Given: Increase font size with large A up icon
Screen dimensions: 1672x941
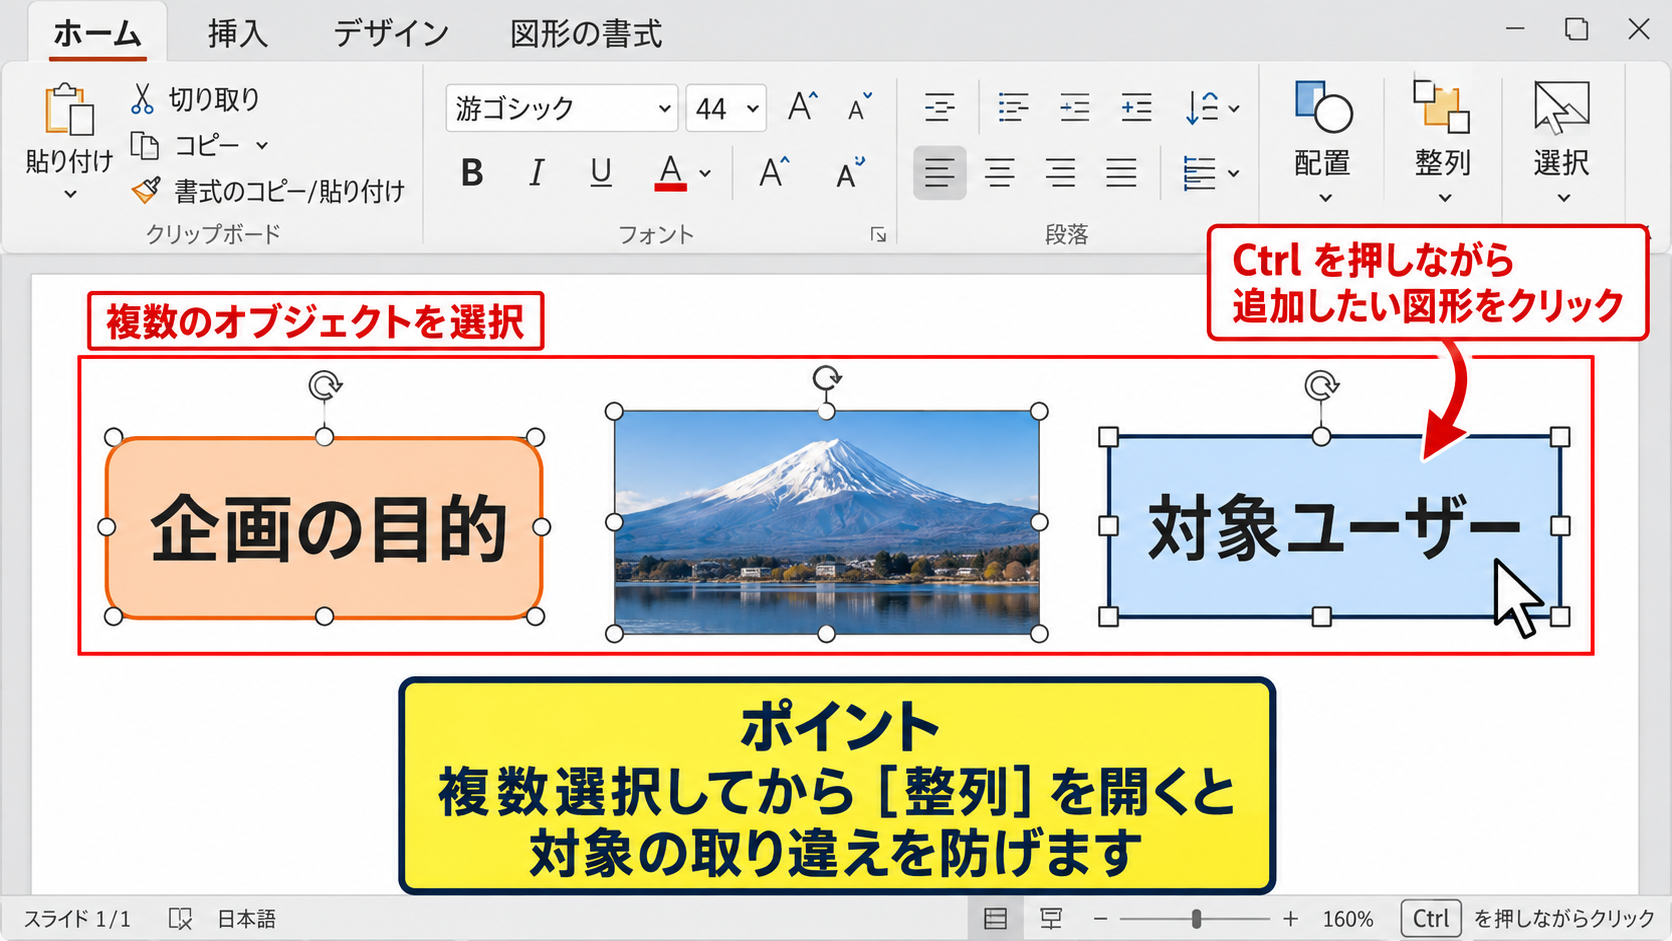Looking at the screenshot, I should [x=802, y=107].
